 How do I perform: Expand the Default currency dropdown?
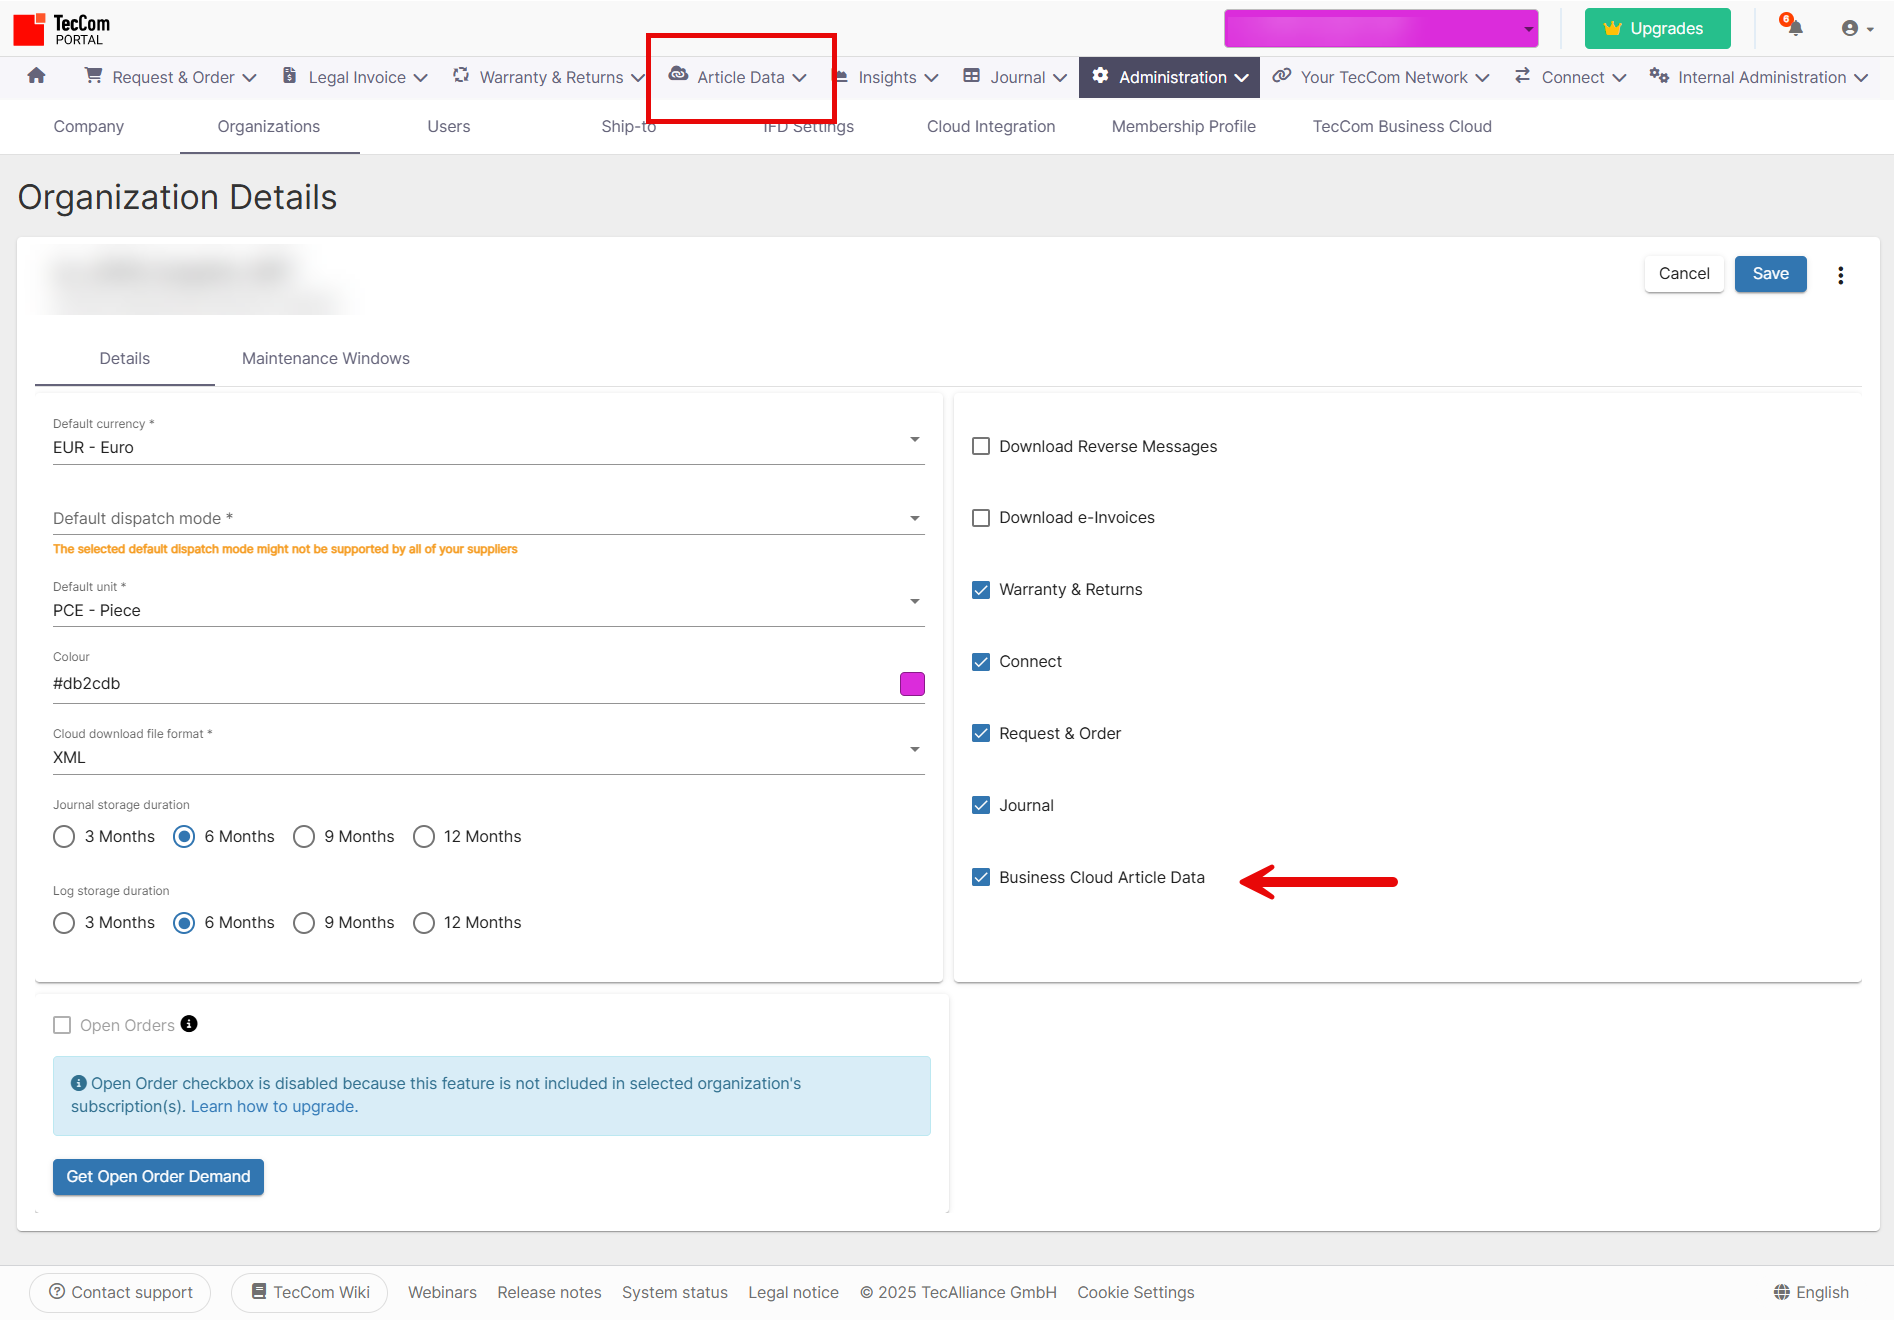914,440
